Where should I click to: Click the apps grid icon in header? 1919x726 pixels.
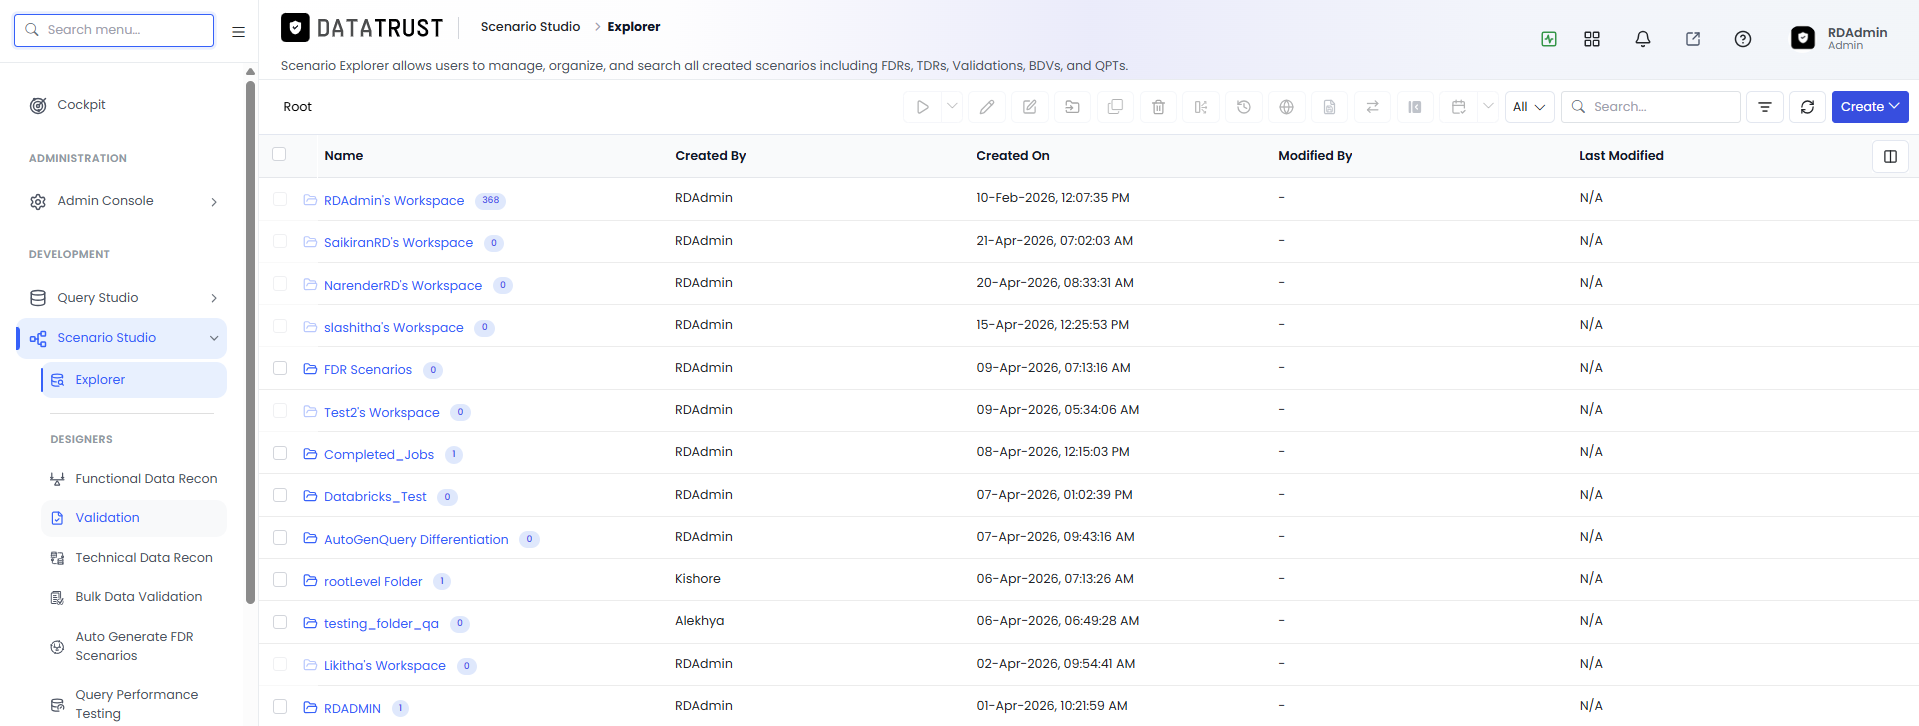point(1592,39)
